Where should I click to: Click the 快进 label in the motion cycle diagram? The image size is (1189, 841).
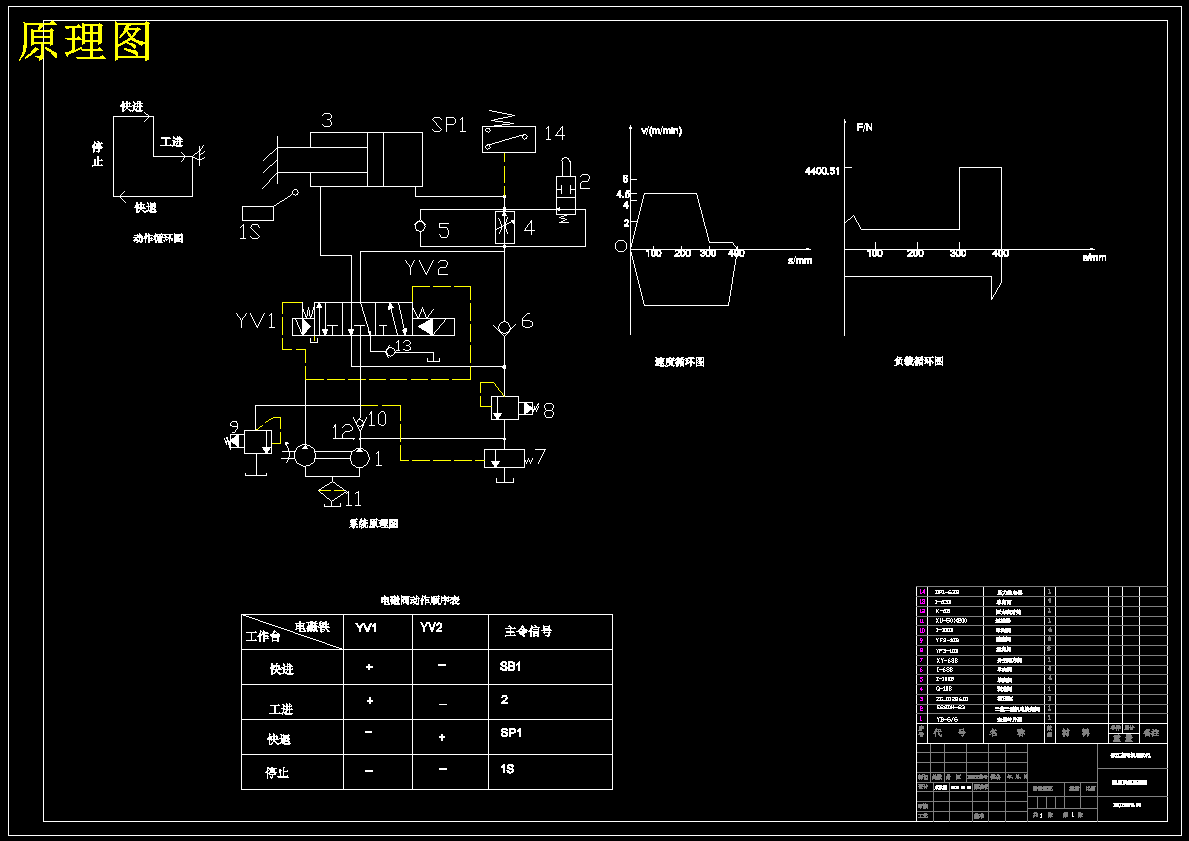click(x=132, y=106)
